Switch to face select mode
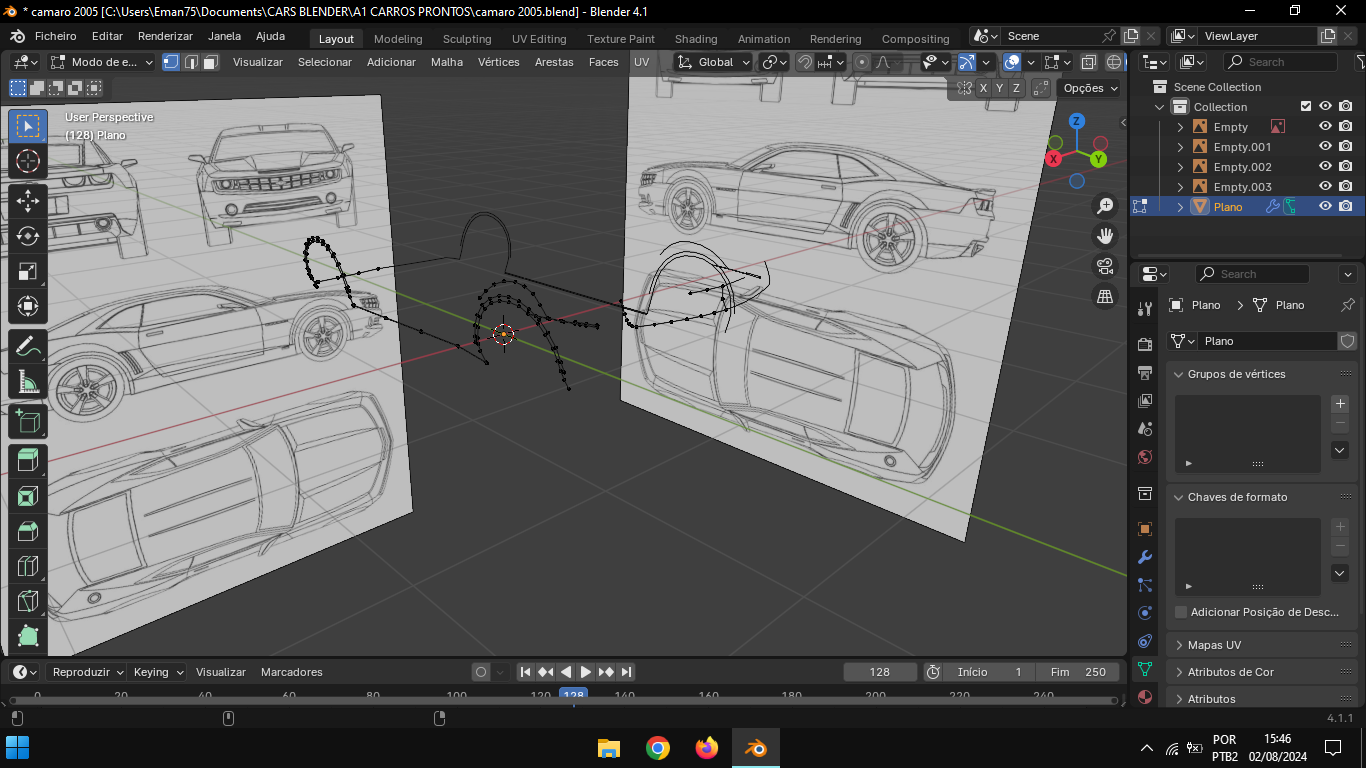The width and height of the screenshot is (1366, 768). [210, 62]
